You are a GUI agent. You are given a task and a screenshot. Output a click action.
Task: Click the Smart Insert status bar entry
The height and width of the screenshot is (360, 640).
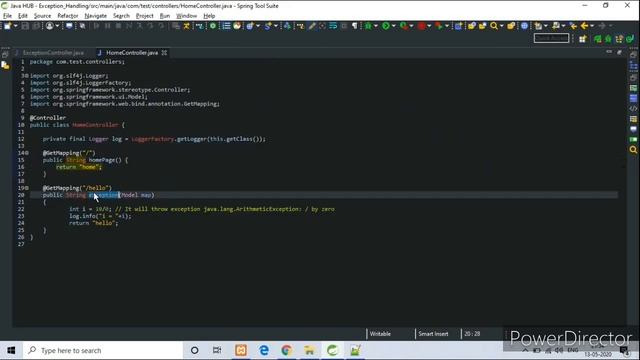click(x=433, y=334)
